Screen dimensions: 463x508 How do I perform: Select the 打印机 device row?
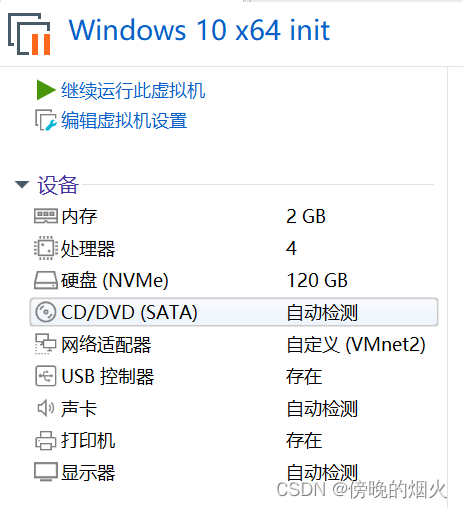pos(234,440)
